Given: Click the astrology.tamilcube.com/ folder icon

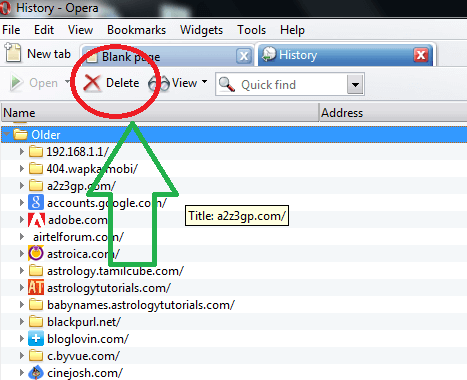Looking at the screenshot, I should click(36, 271).
